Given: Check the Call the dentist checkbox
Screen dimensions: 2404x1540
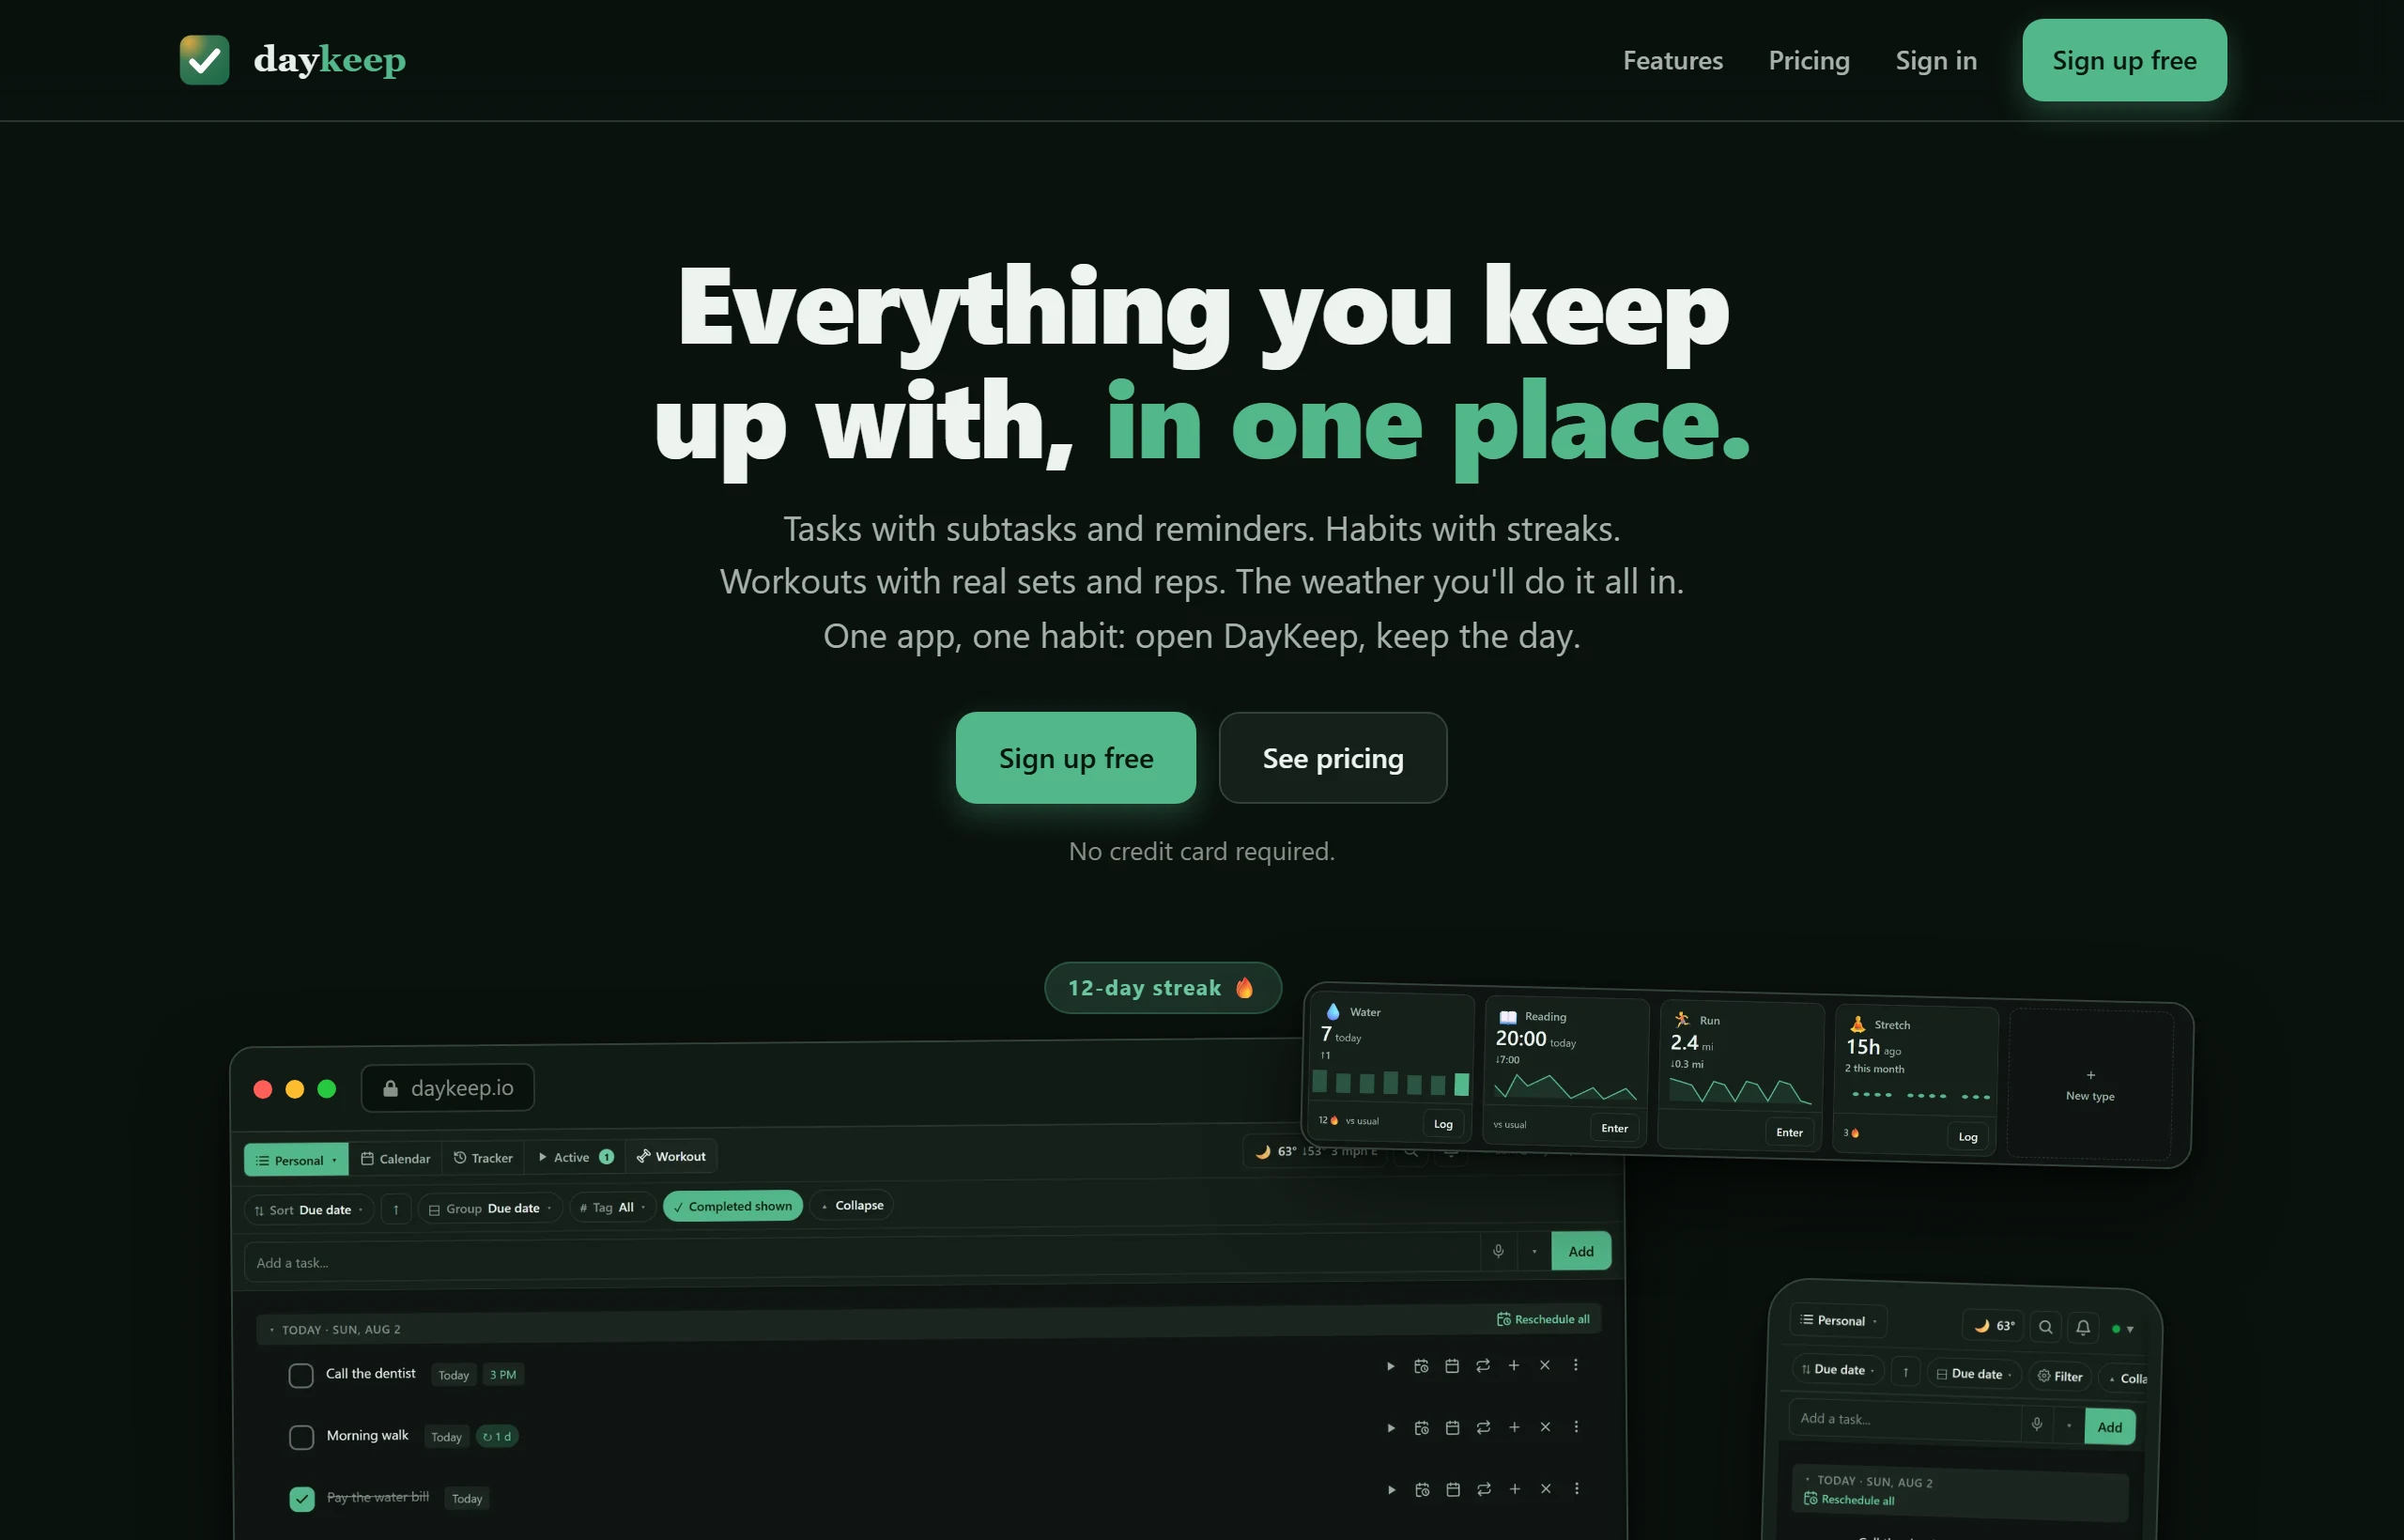Looking at the screenshot, I should pos(301,1376).
